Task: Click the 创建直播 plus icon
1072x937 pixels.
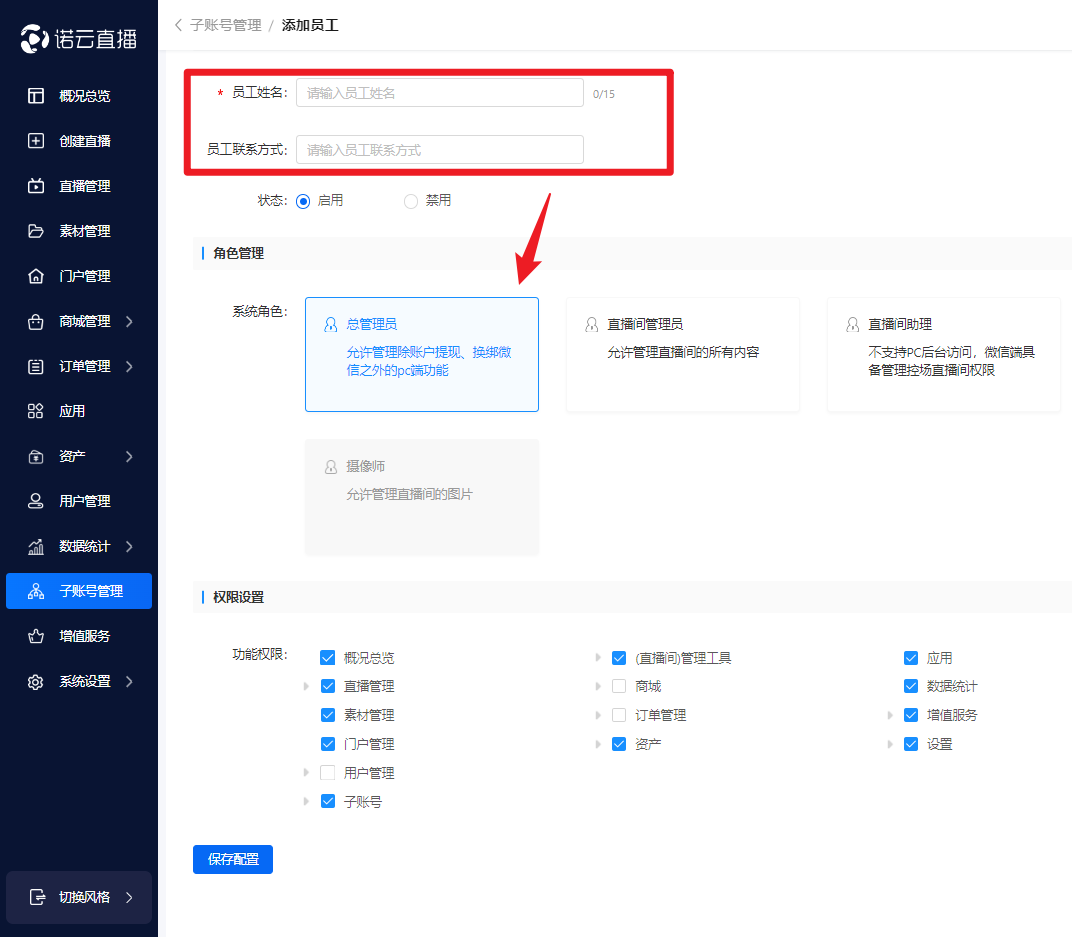Action: coord(36,141)
